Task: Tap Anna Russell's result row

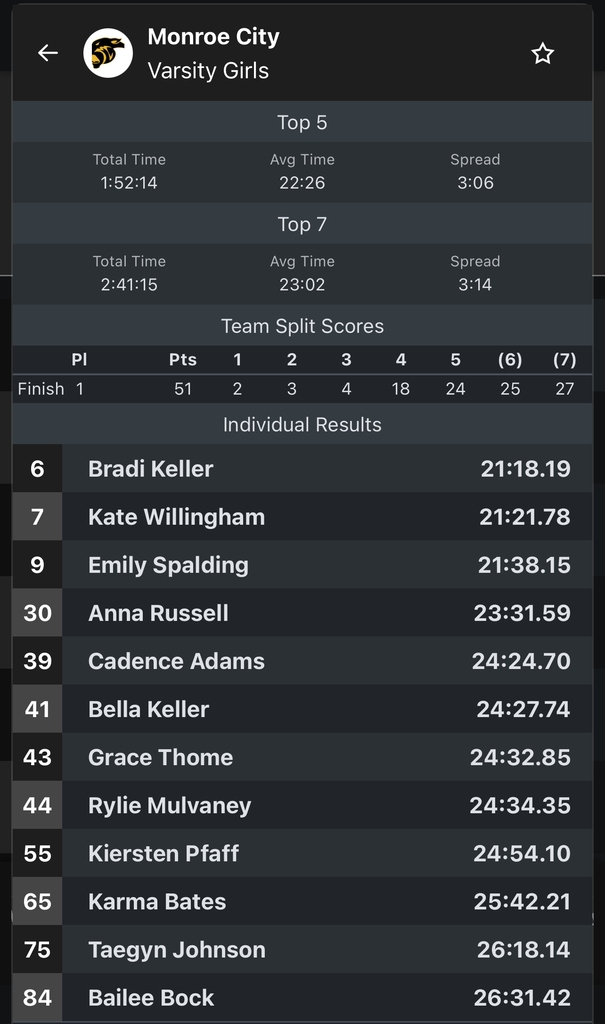Action: pyautogui.click(x=302, y=613)
